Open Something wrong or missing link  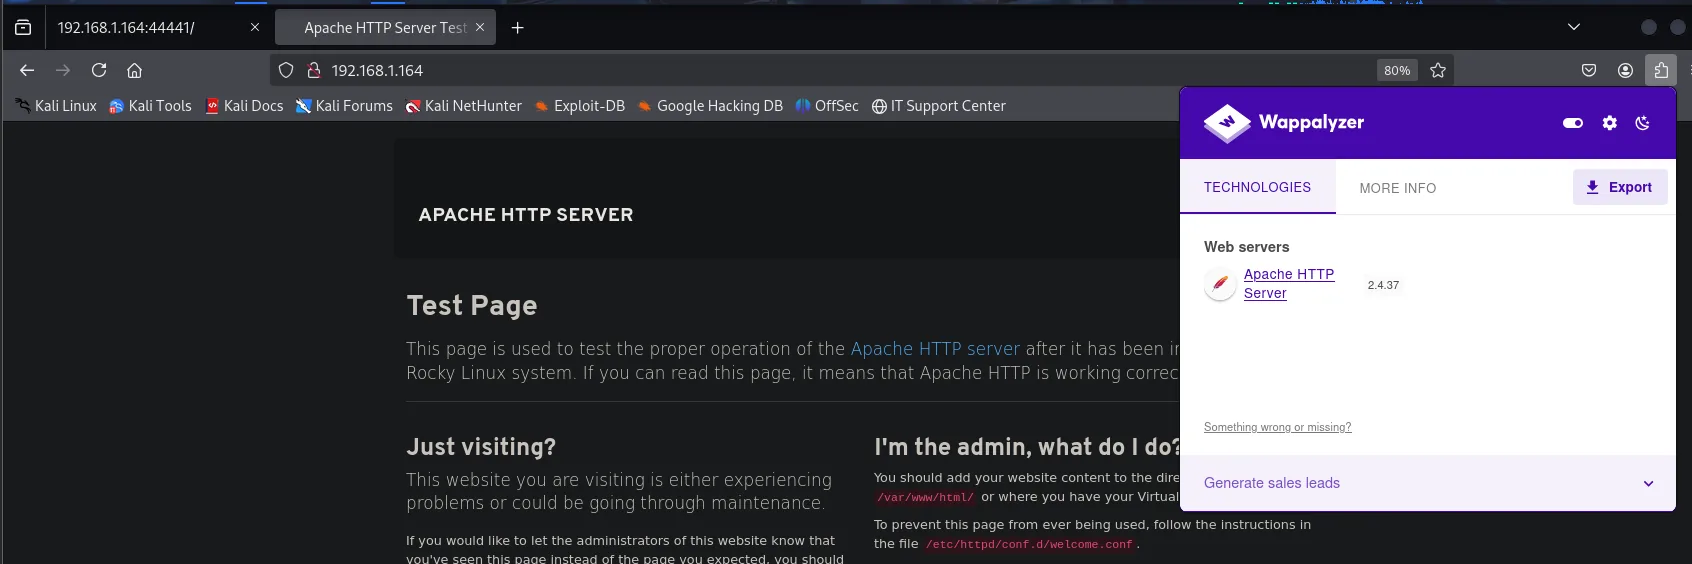coord(1277,427)
